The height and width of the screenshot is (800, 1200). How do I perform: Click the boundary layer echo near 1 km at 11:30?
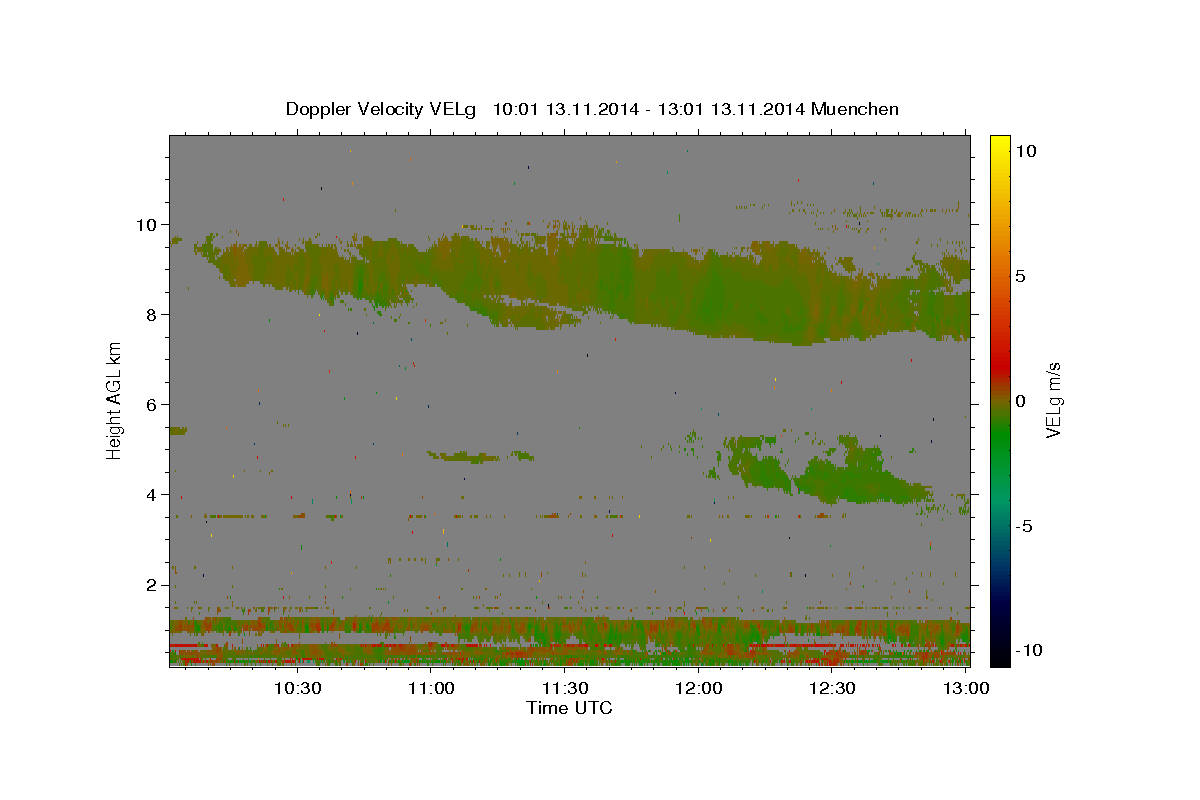(x=565, y=630)
